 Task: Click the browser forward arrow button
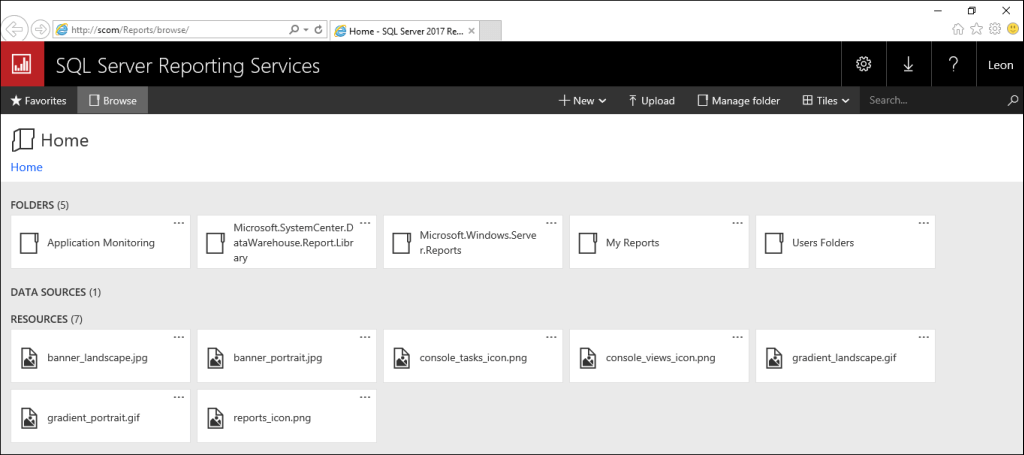pos(40,29)
